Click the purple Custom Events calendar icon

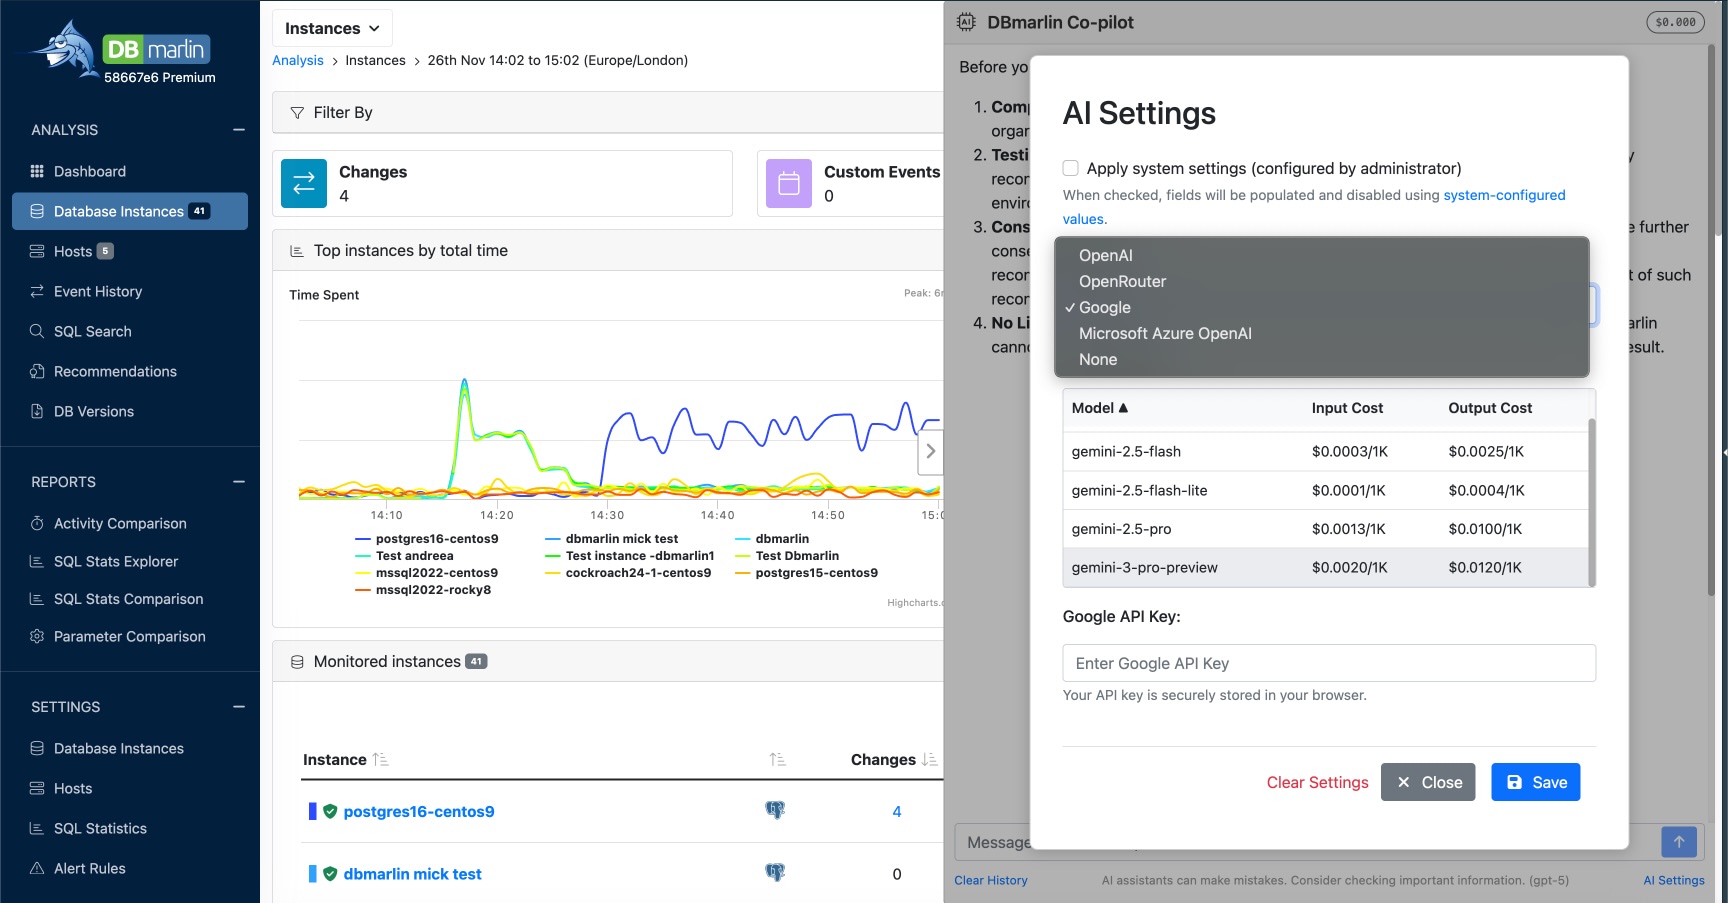point(789,184)
